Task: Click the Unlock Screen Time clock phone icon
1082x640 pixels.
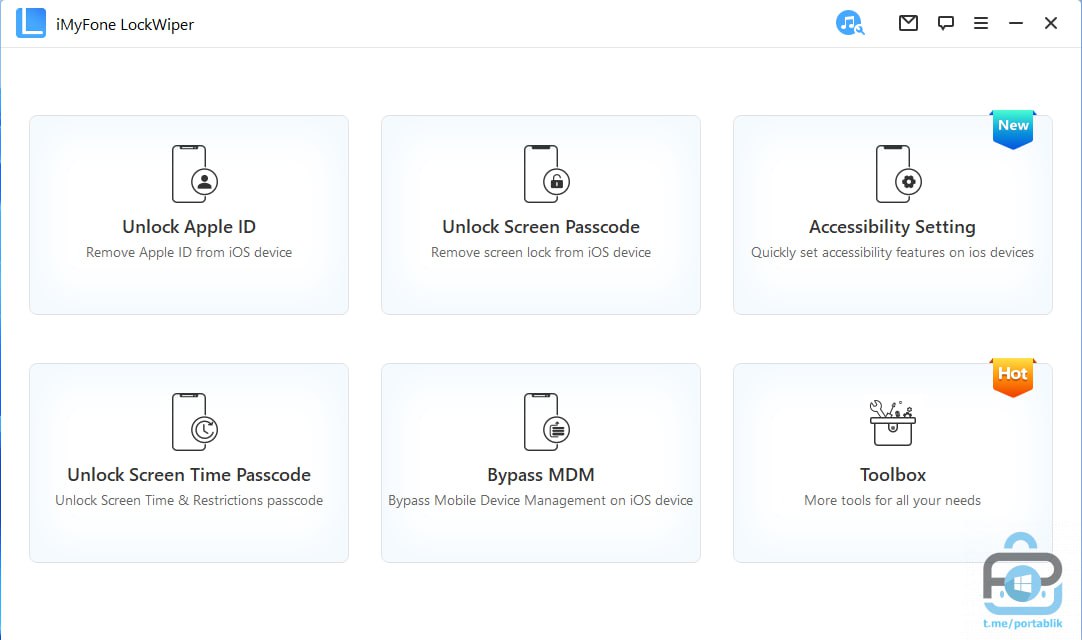Action: 195,422
